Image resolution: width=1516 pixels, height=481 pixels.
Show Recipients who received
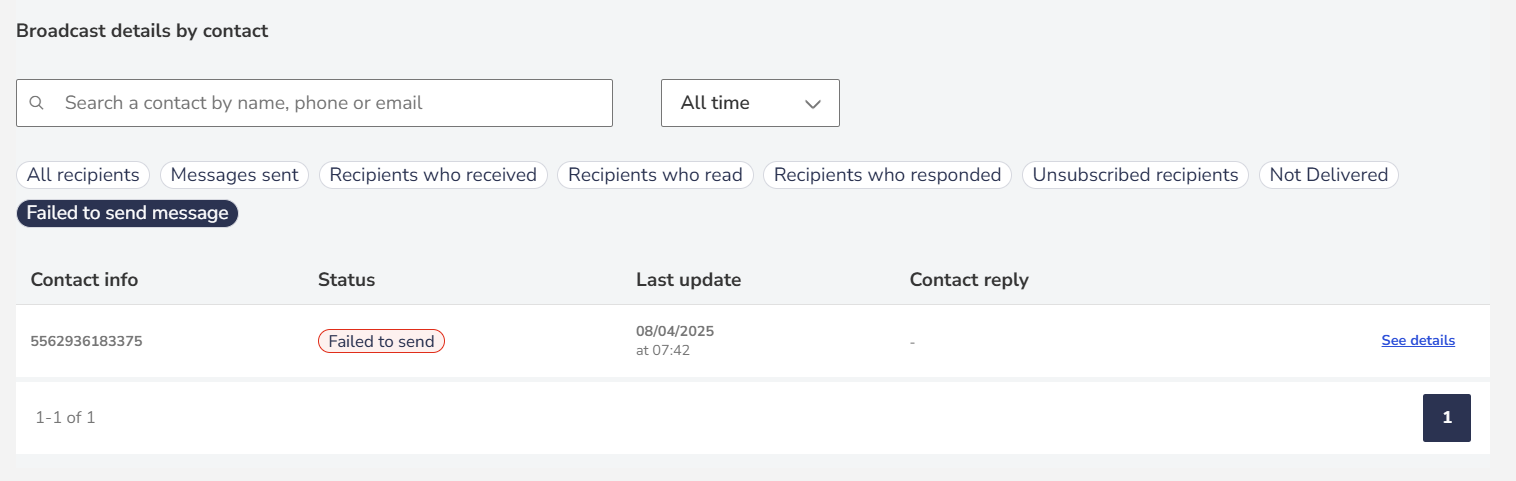433,175
